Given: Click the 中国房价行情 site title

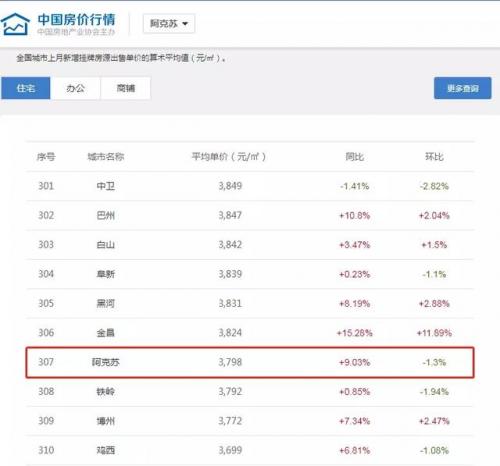Looking at the screenshot, I should pyautogui.click(x=76, y=19).
